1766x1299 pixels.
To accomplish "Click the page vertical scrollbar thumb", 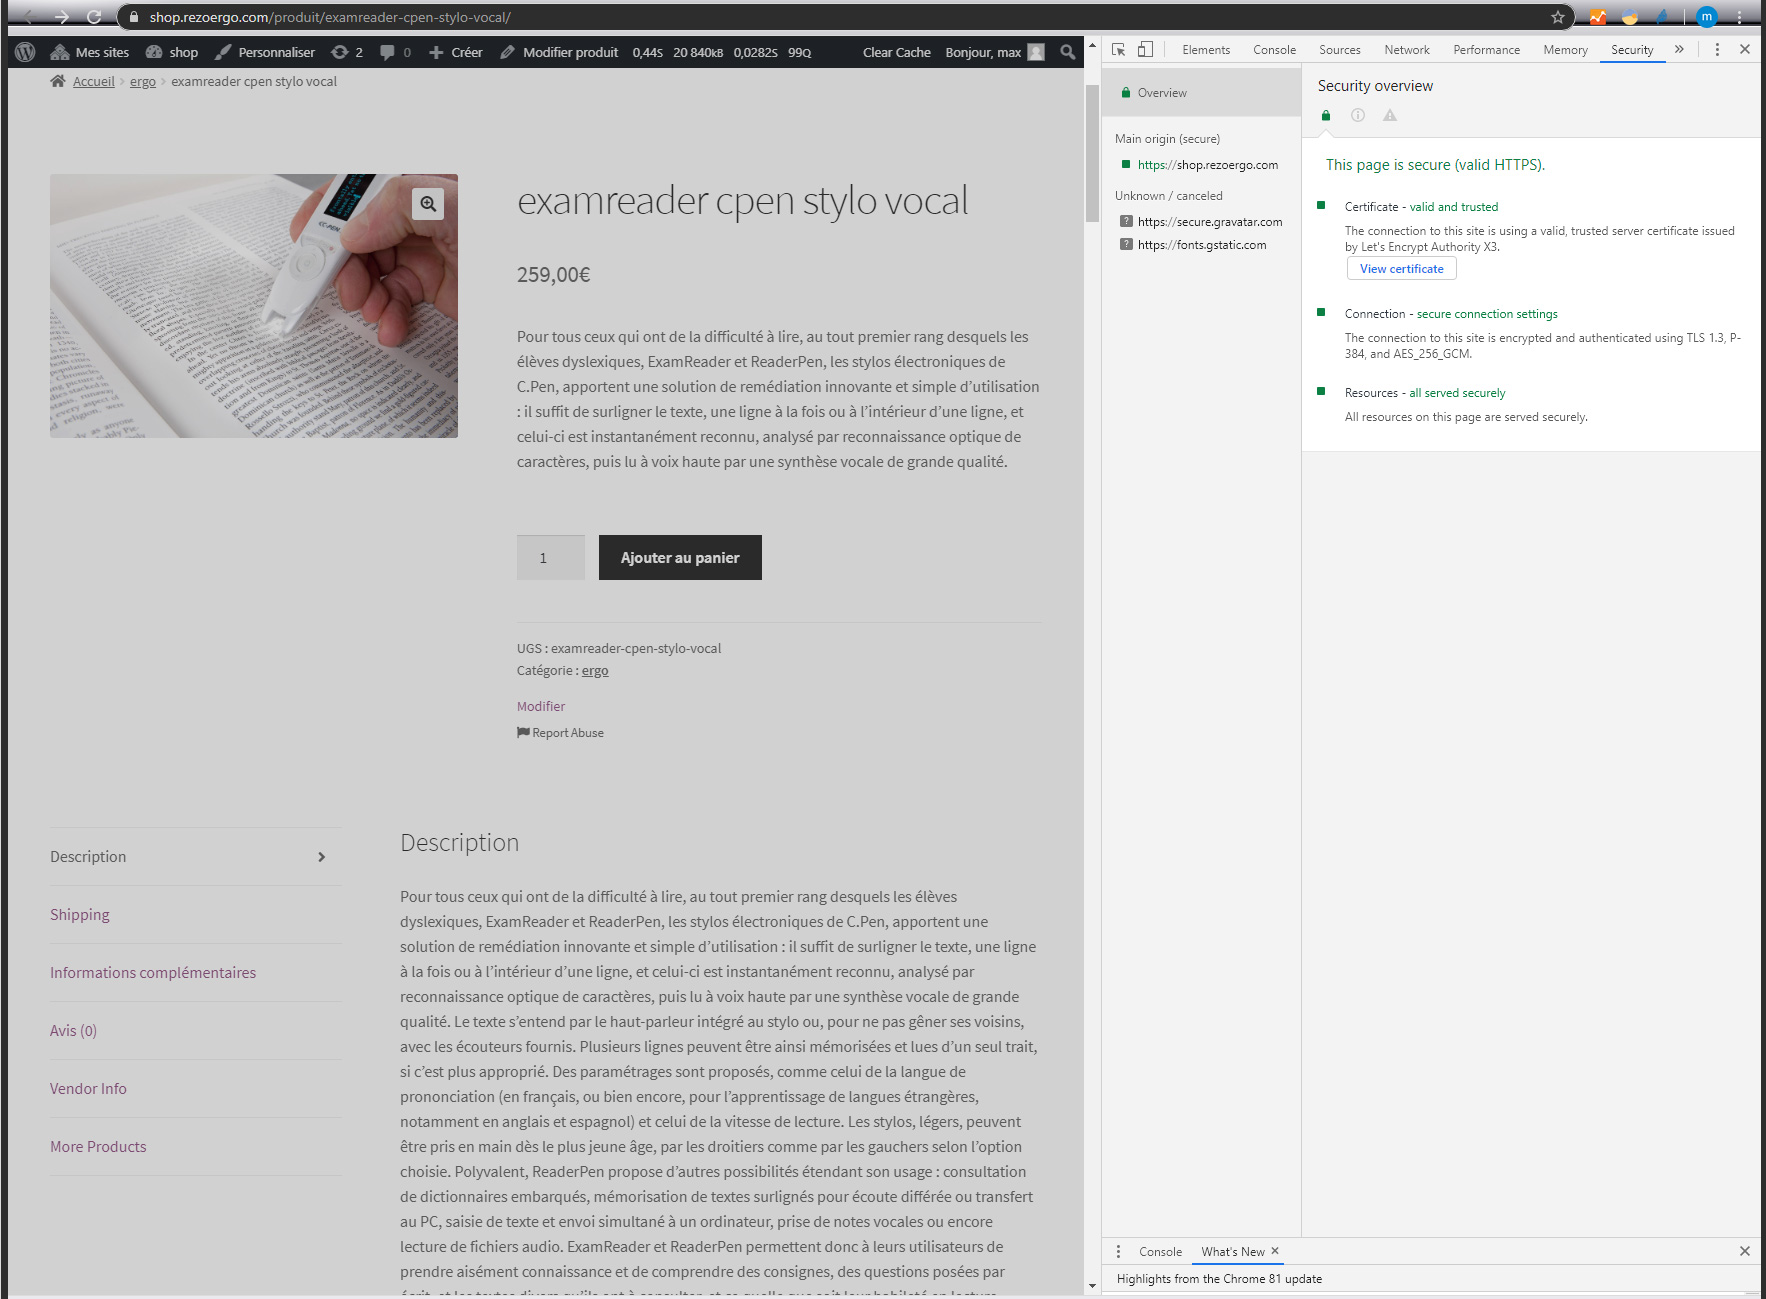I will pos(1092,152).
